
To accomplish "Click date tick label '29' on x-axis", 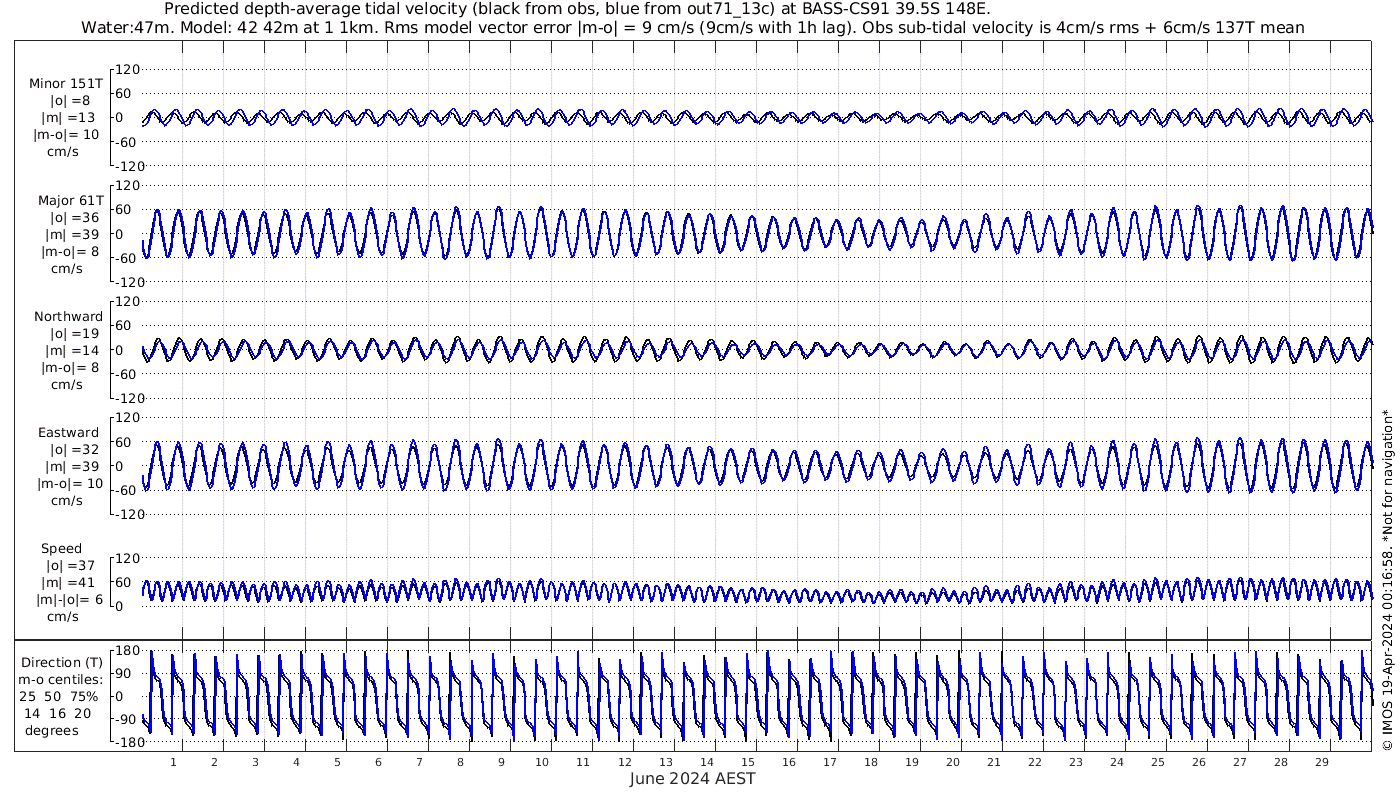I will pyautogui.click(x=1321, y=762).
